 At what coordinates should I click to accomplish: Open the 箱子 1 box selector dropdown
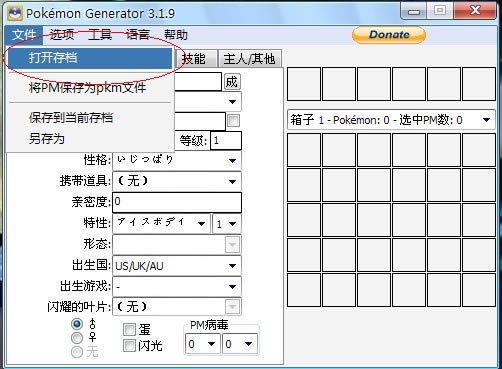coord(391,120)
